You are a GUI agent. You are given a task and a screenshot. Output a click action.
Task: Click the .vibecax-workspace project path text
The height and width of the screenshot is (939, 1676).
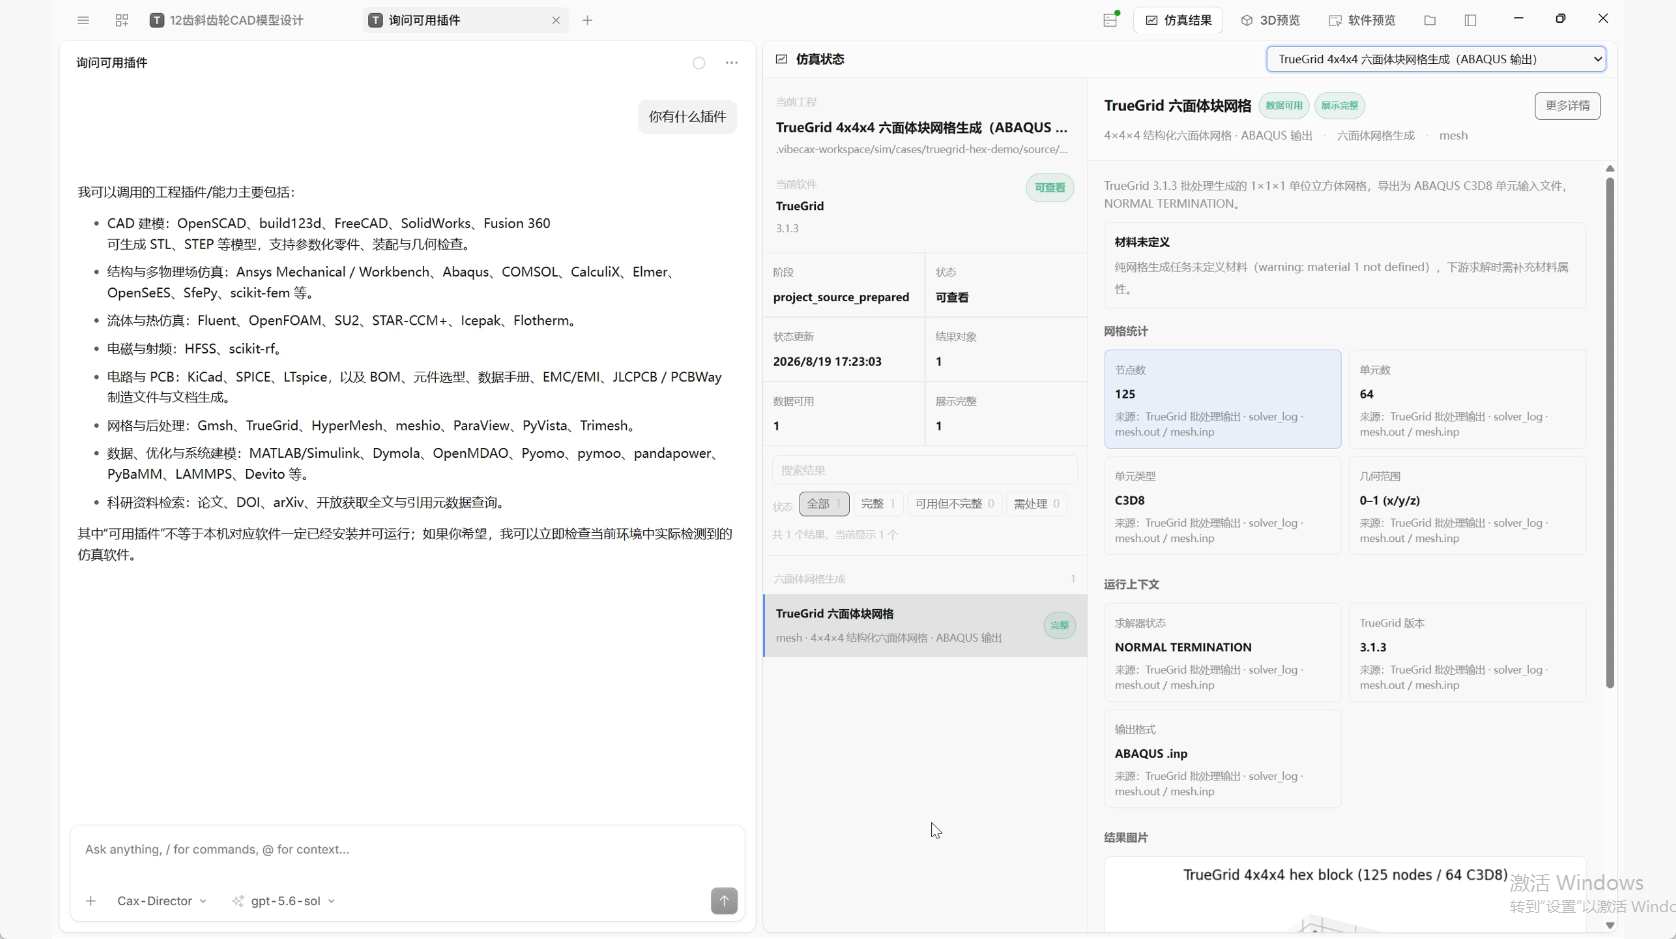[922, 150]
